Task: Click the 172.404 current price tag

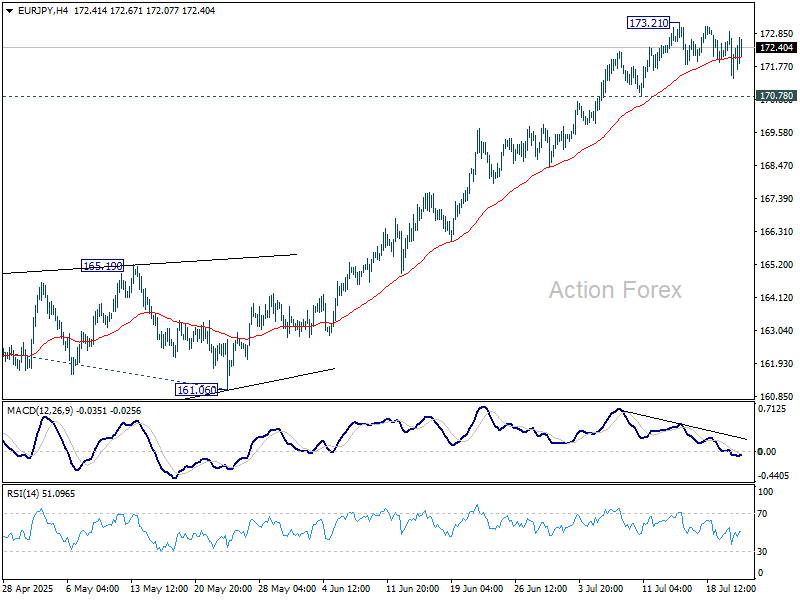Action: point(776,47)
